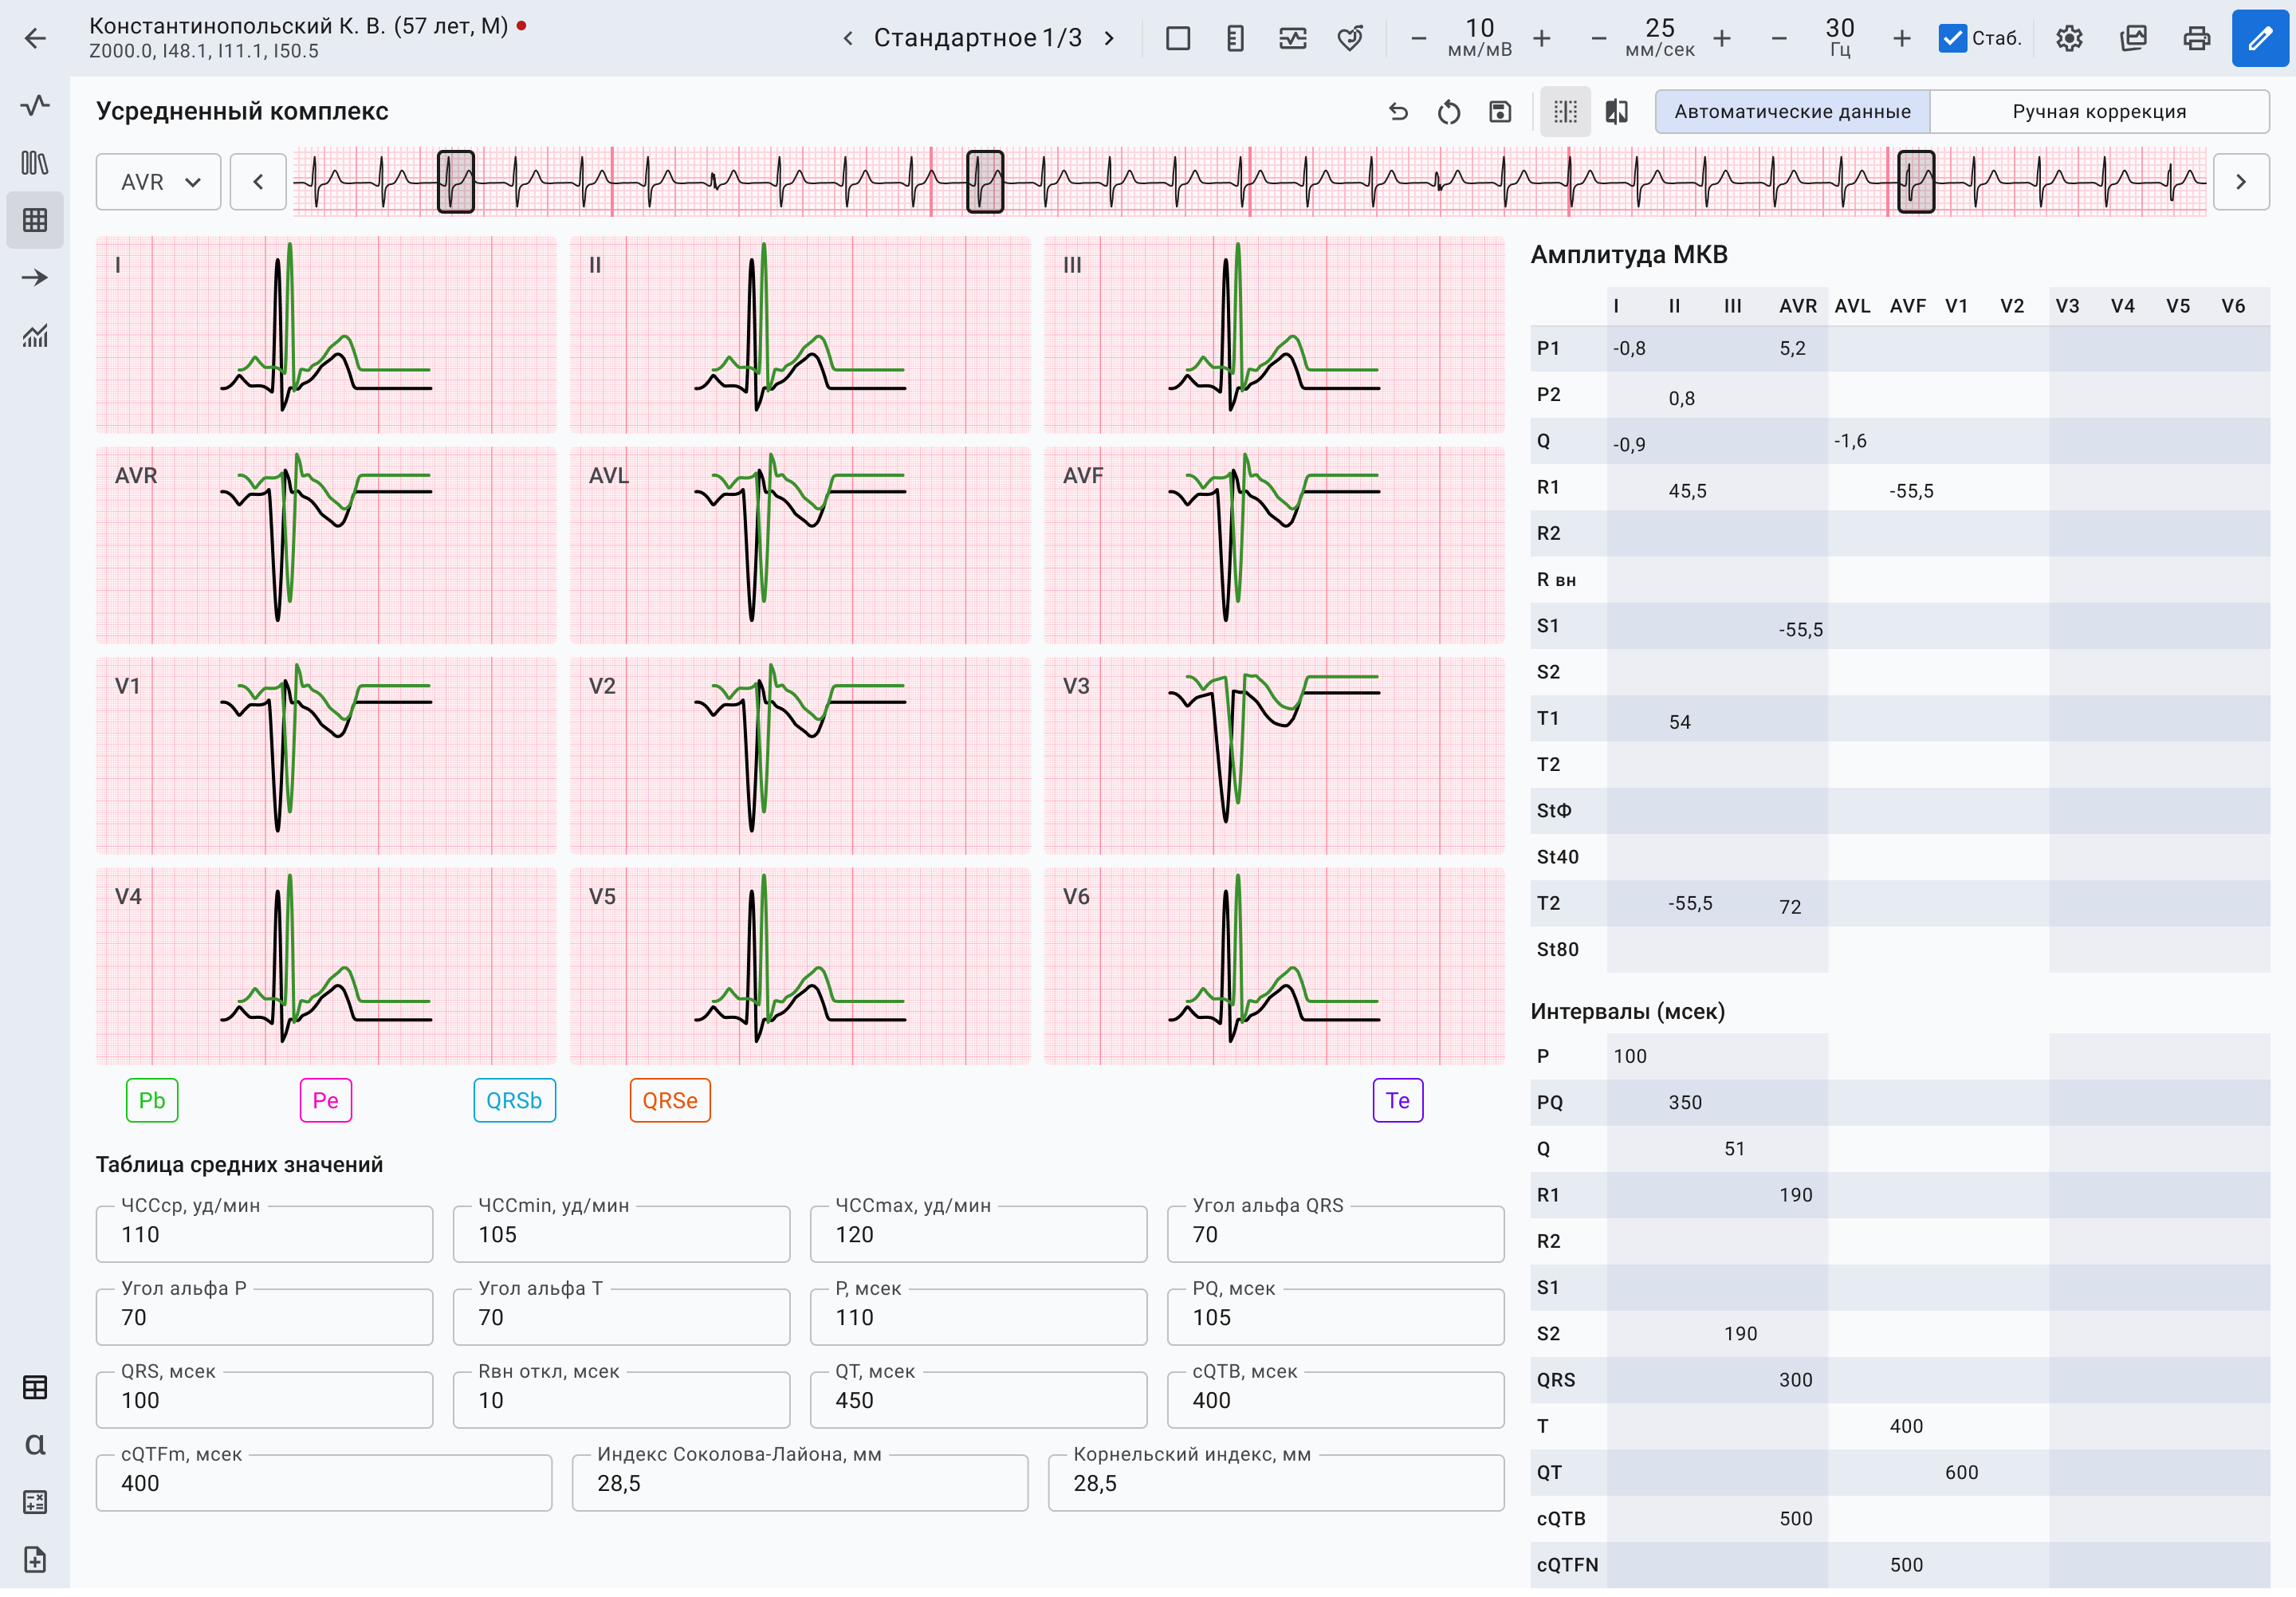Select the grid table view in sidebar

coord(35,220)
